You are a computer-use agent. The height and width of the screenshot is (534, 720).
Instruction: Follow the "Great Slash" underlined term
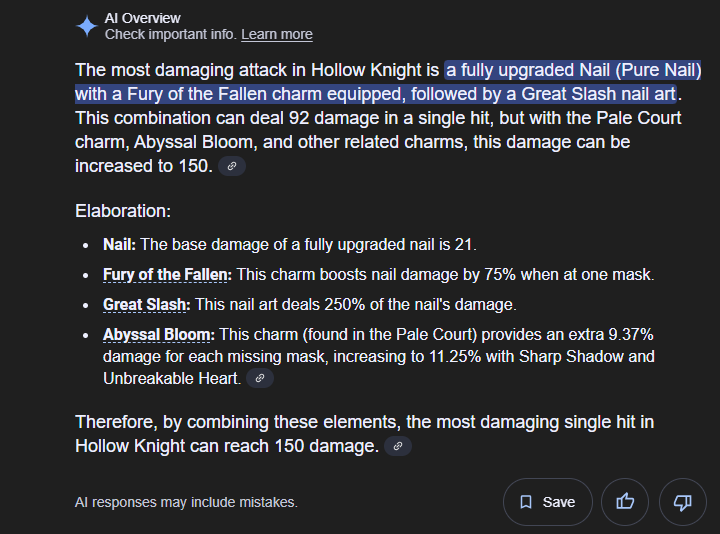click(x=146, y=304)
